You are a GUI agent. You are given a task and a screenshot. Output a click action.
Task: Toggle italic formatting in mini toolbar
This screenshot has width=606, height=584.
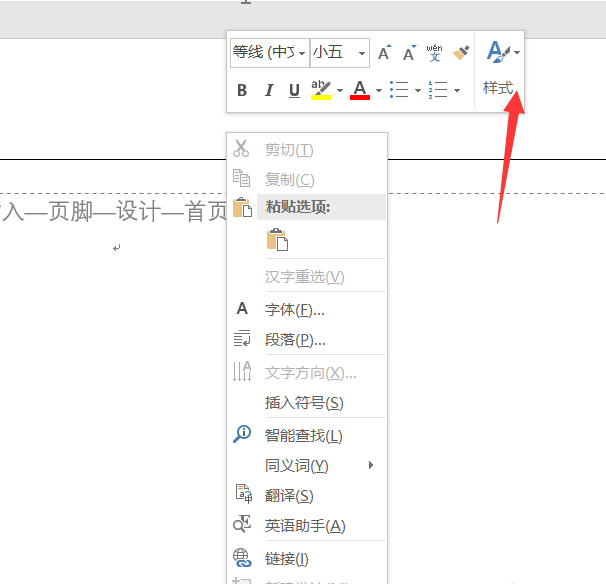(269, 90)
